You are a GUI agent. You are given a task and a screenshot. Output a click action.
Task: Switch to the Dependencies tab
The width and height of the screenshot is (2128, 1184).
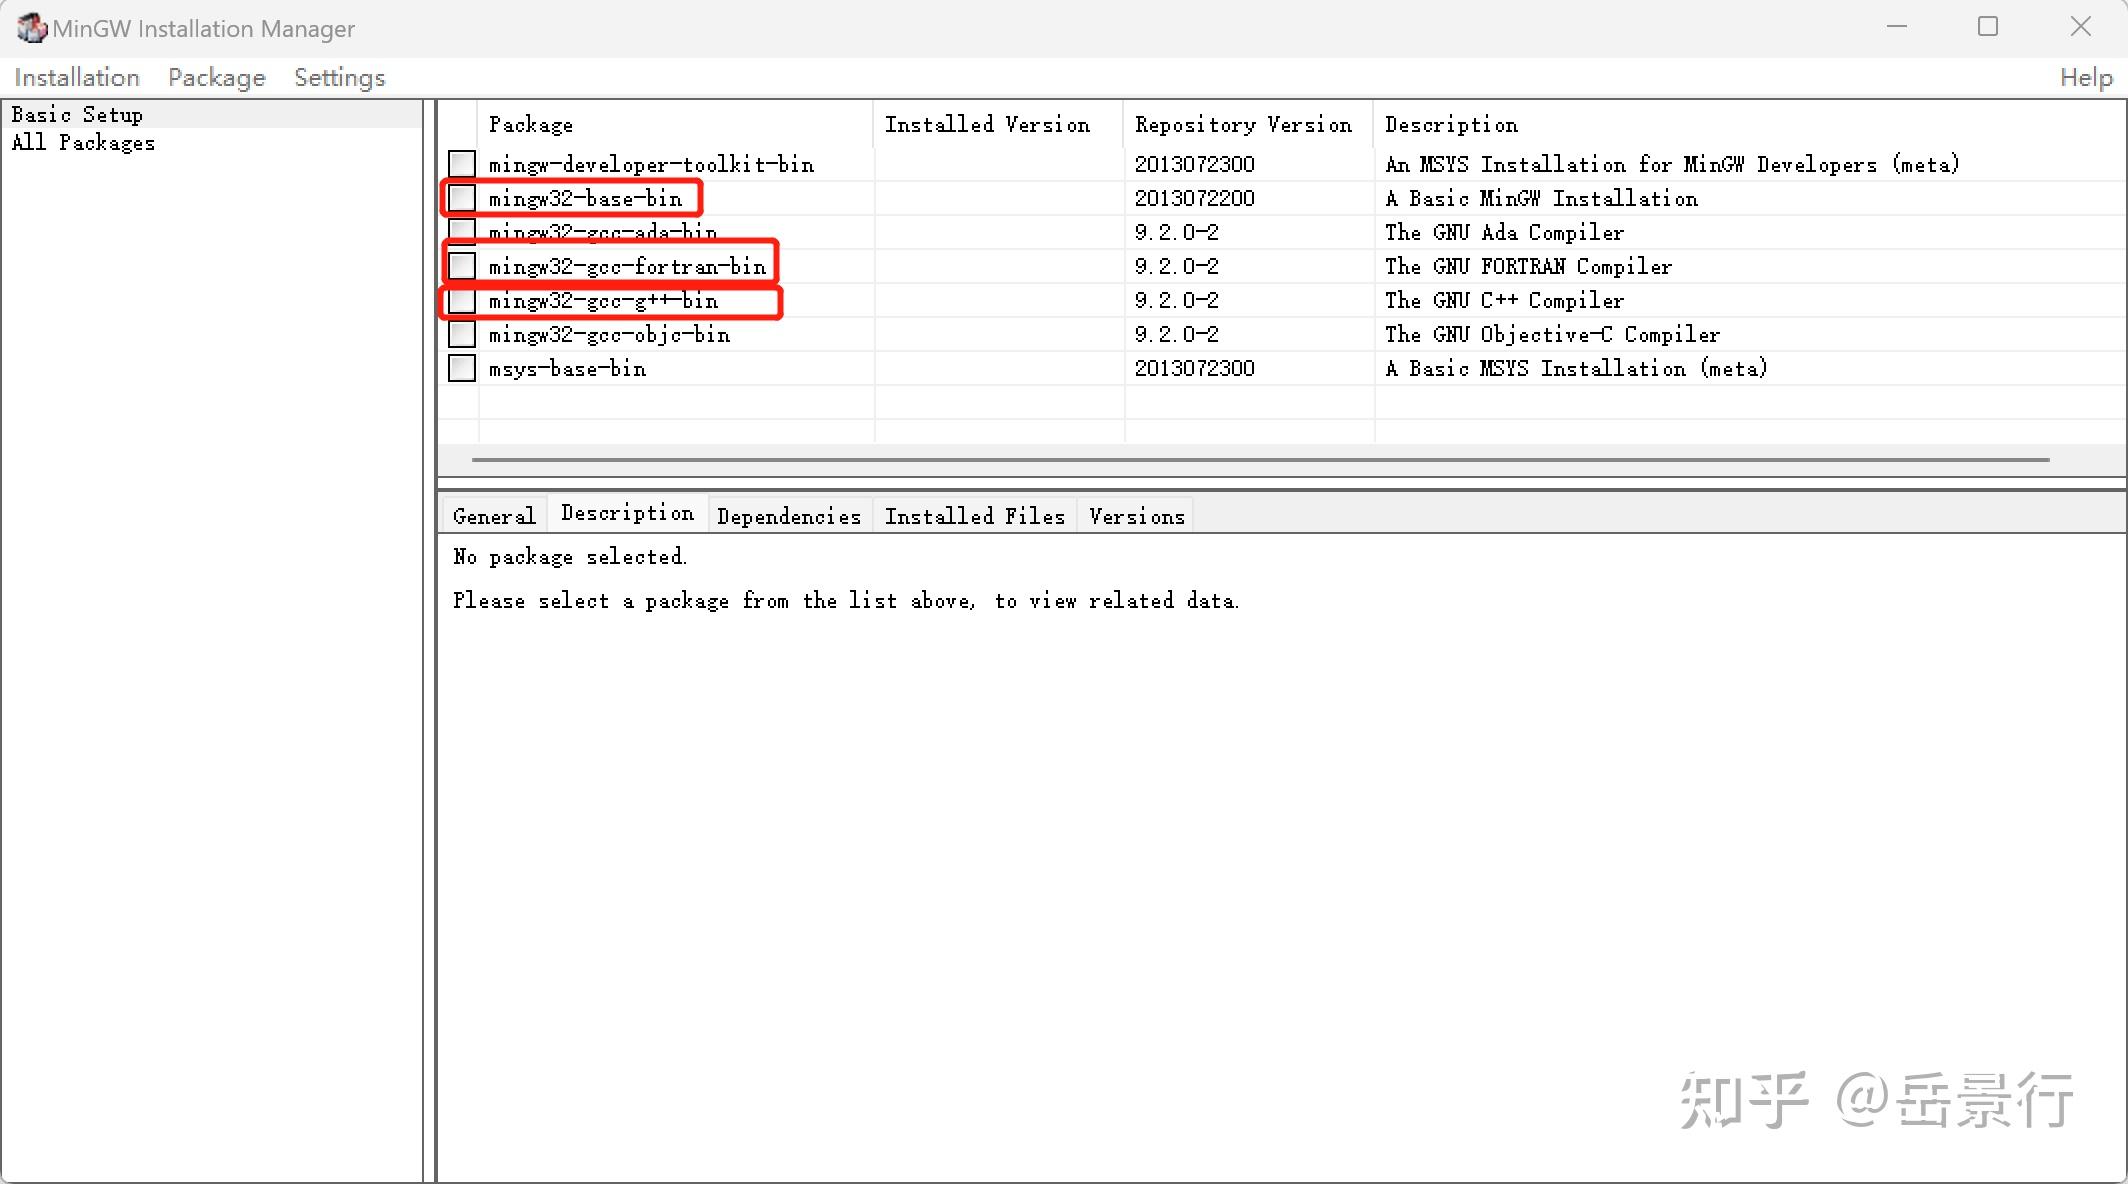789,516
